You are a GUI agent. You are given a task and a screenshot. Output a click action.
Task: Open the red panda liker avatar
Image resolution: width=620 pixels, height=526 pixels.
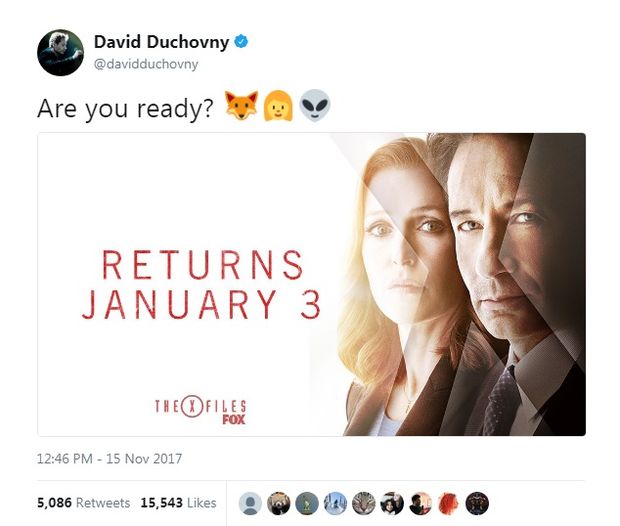(279, 503)
